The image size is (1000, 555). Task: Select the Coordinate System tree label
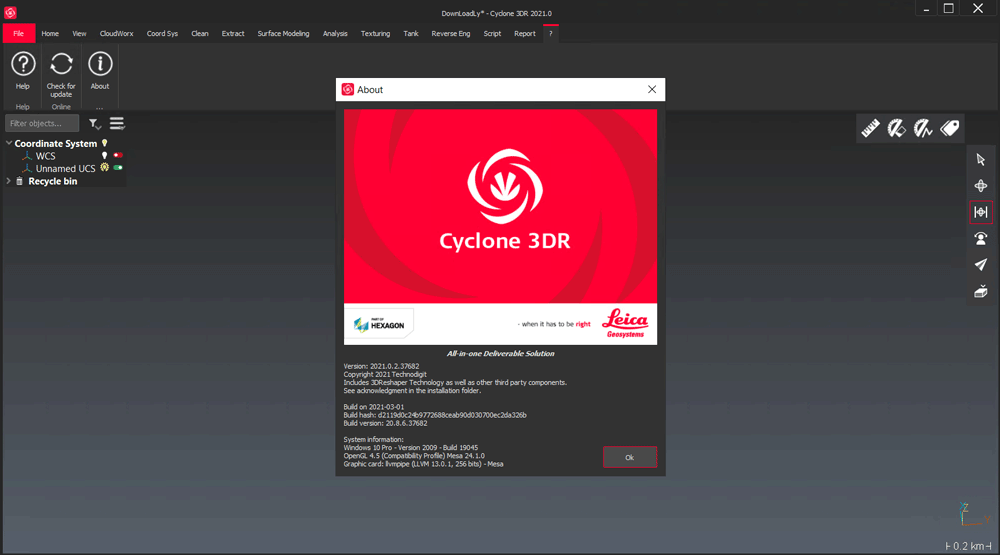(x=55, y=144)
